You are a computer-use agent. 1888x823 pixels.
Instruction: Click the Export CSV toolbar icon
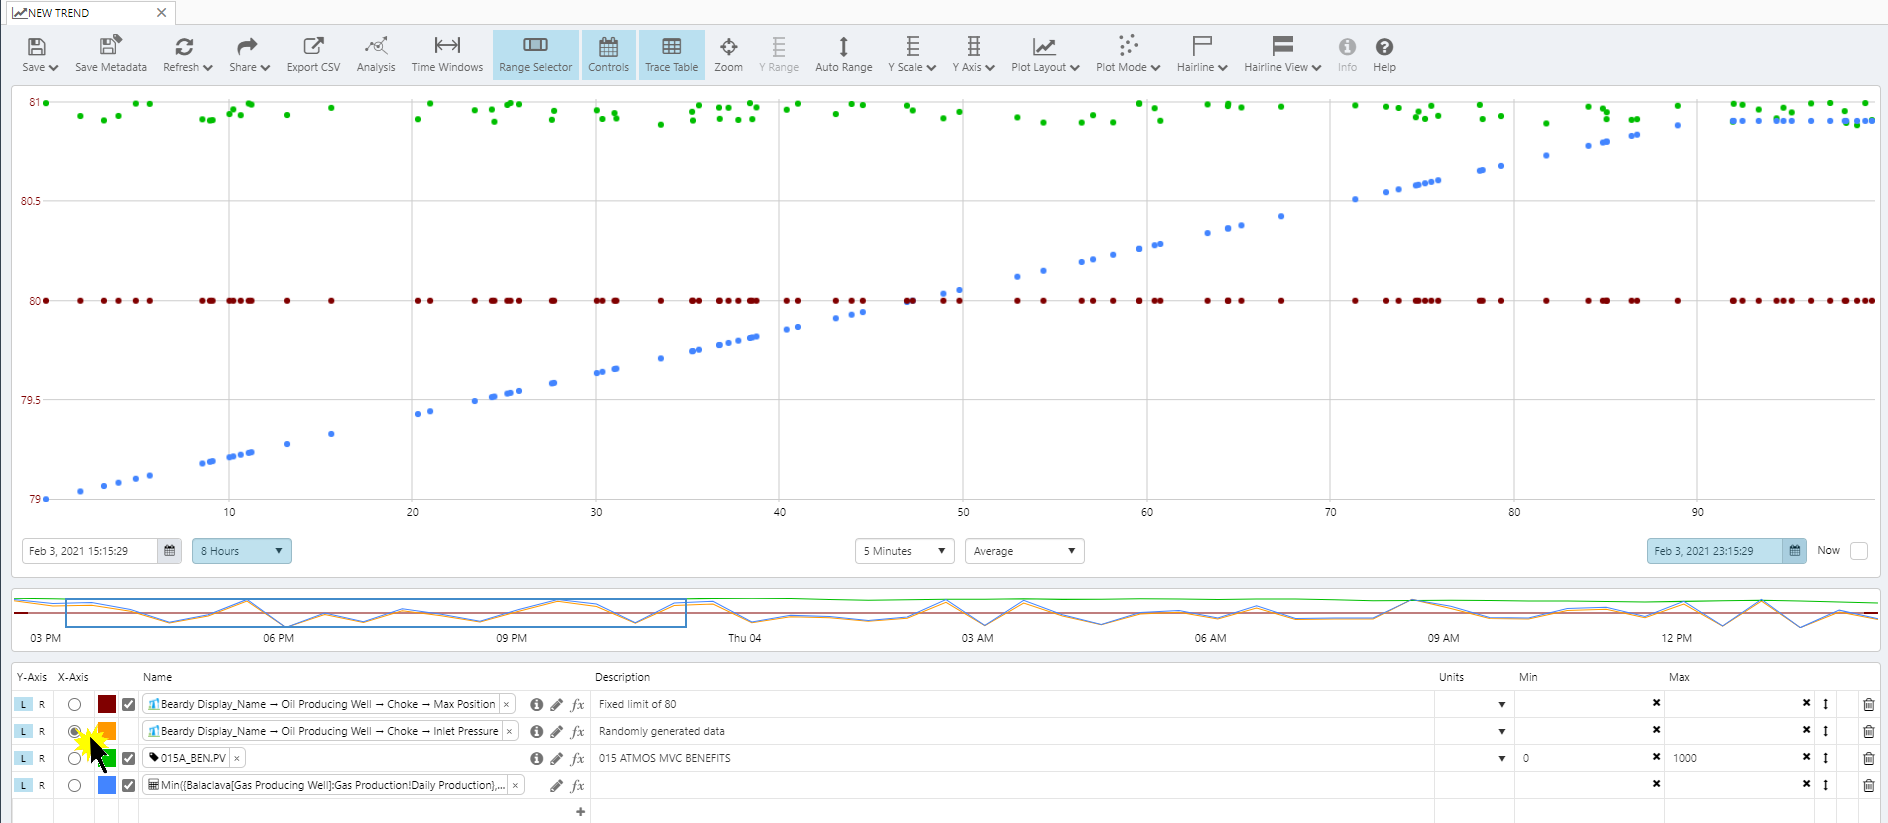[x=313, y=54]
